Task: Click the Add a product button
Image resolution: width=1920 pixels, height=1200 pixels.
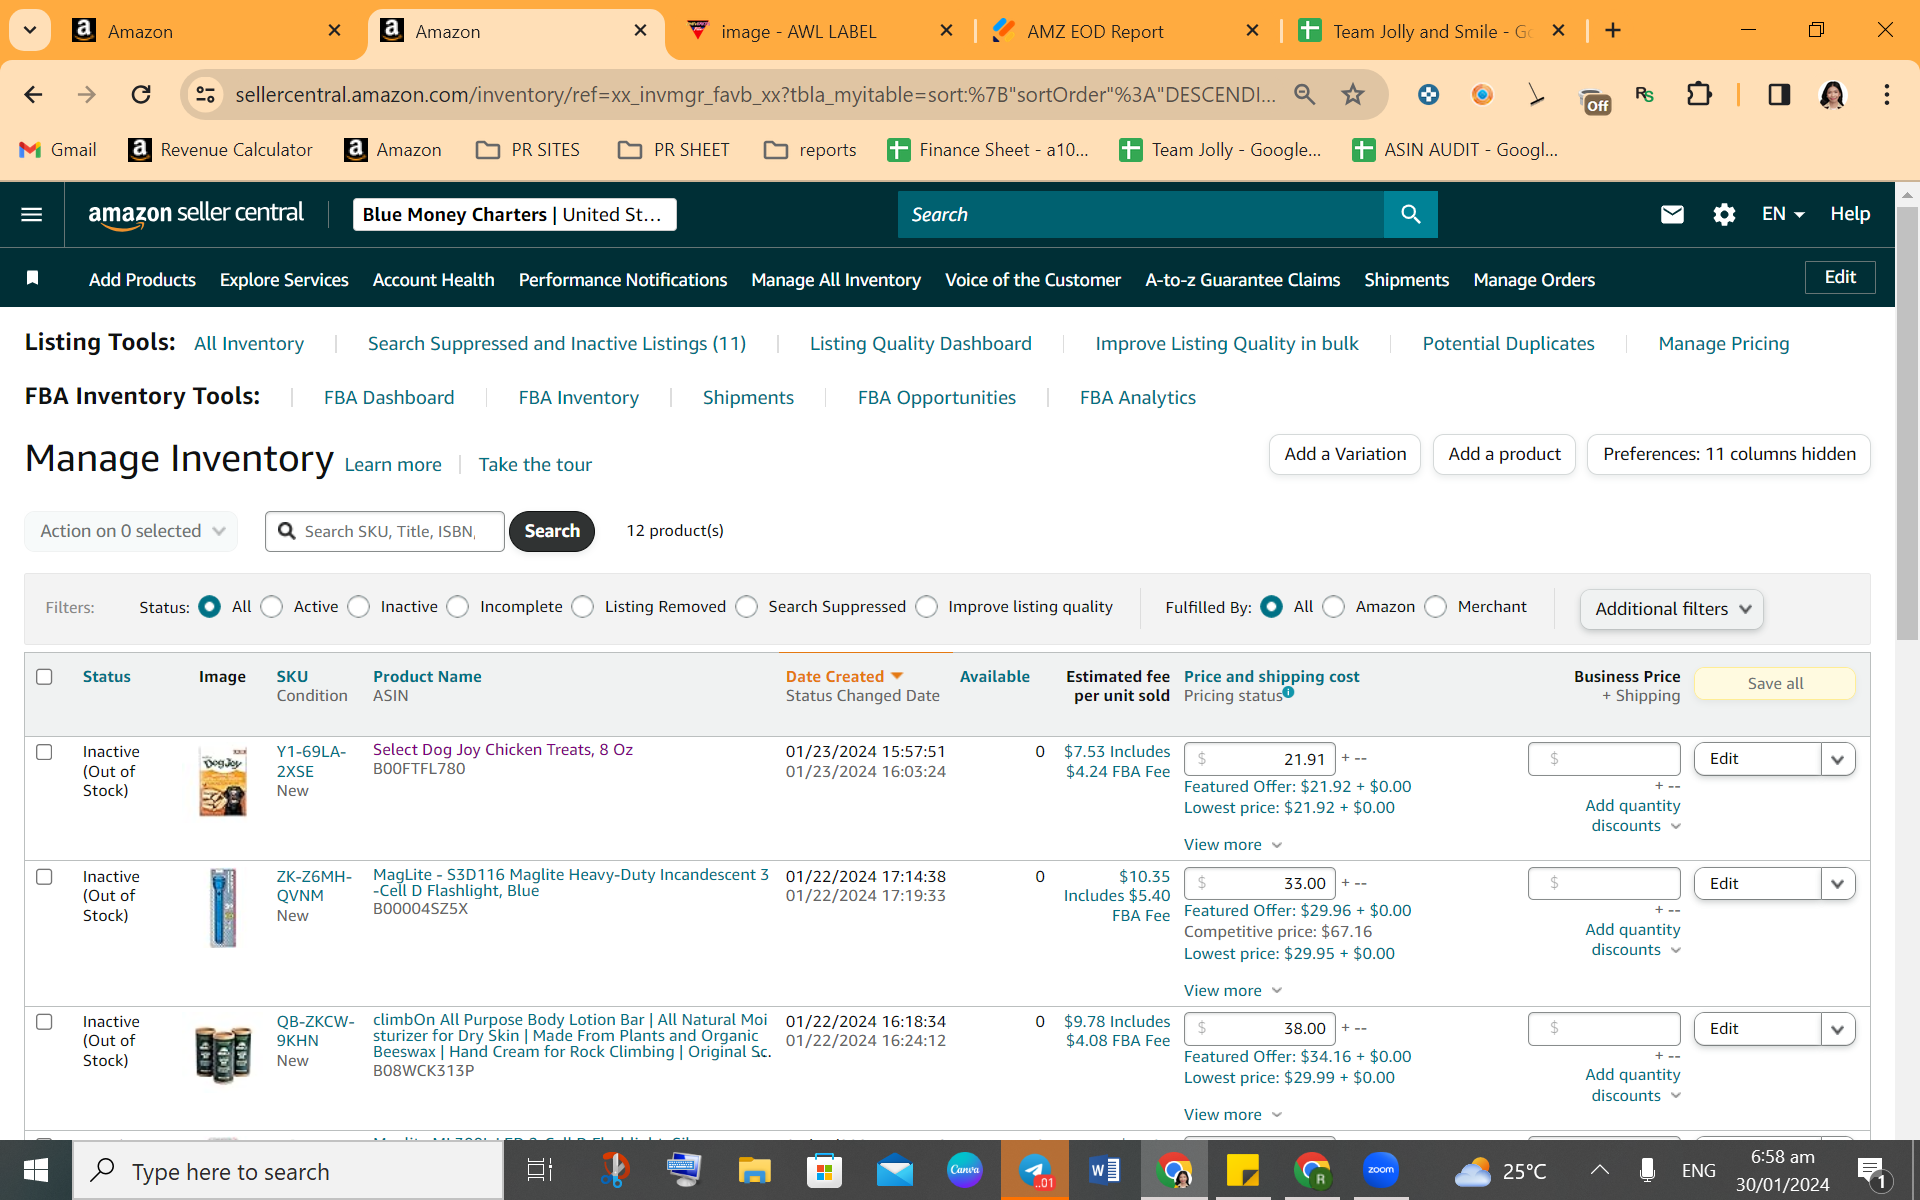Action: coord(1504,454)
